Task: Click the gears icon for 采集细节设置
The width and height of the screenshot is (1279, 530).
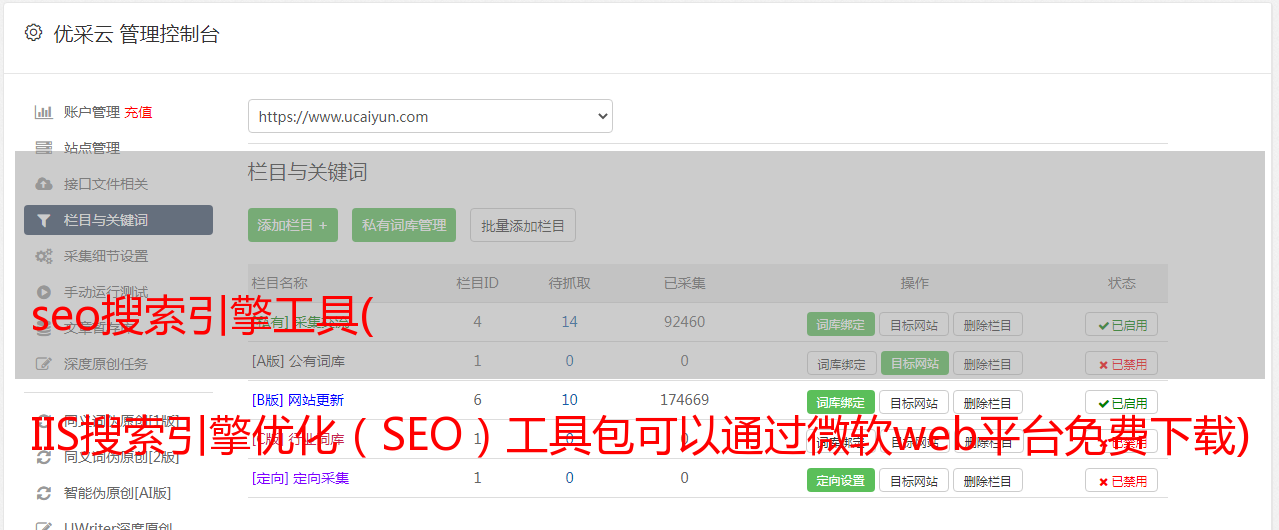Action: (x=44, y=256)
